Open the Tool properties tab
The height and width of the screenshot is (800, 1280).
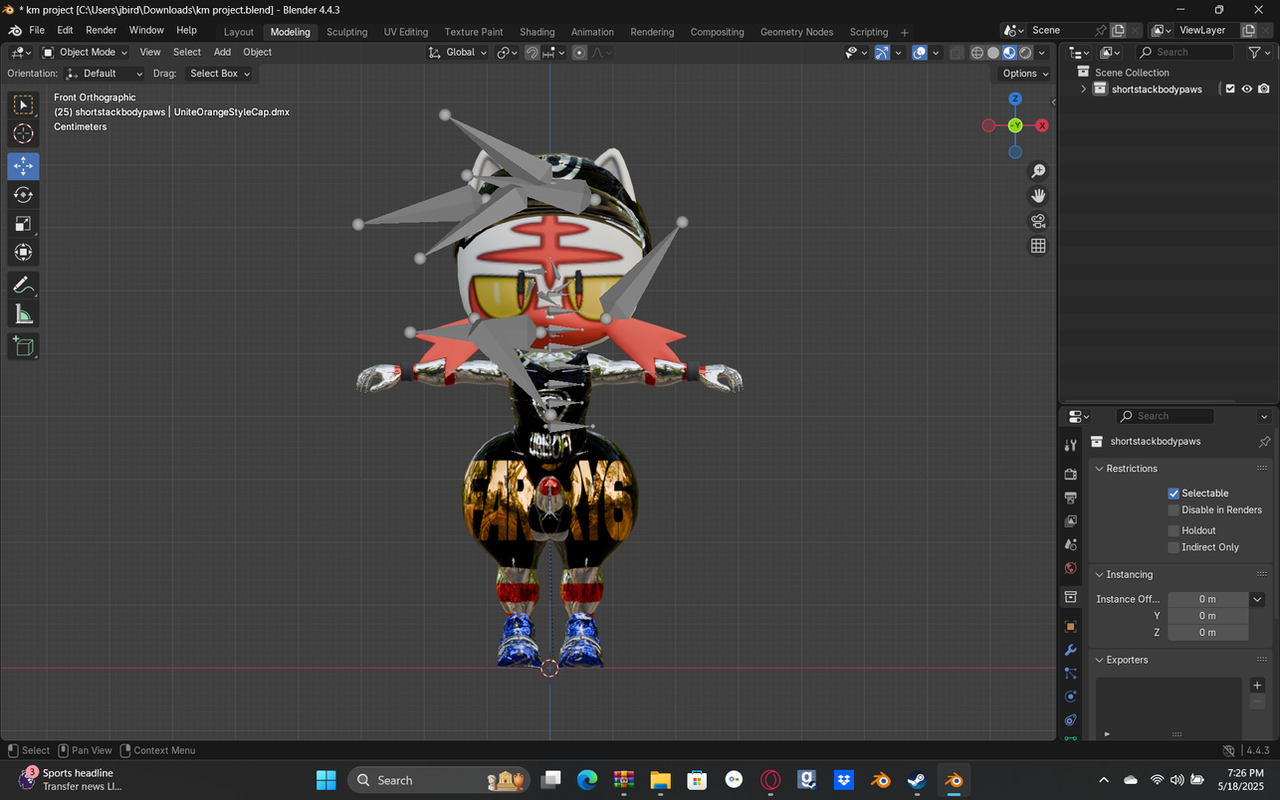pyautogui.click(x=1070, y=444)
